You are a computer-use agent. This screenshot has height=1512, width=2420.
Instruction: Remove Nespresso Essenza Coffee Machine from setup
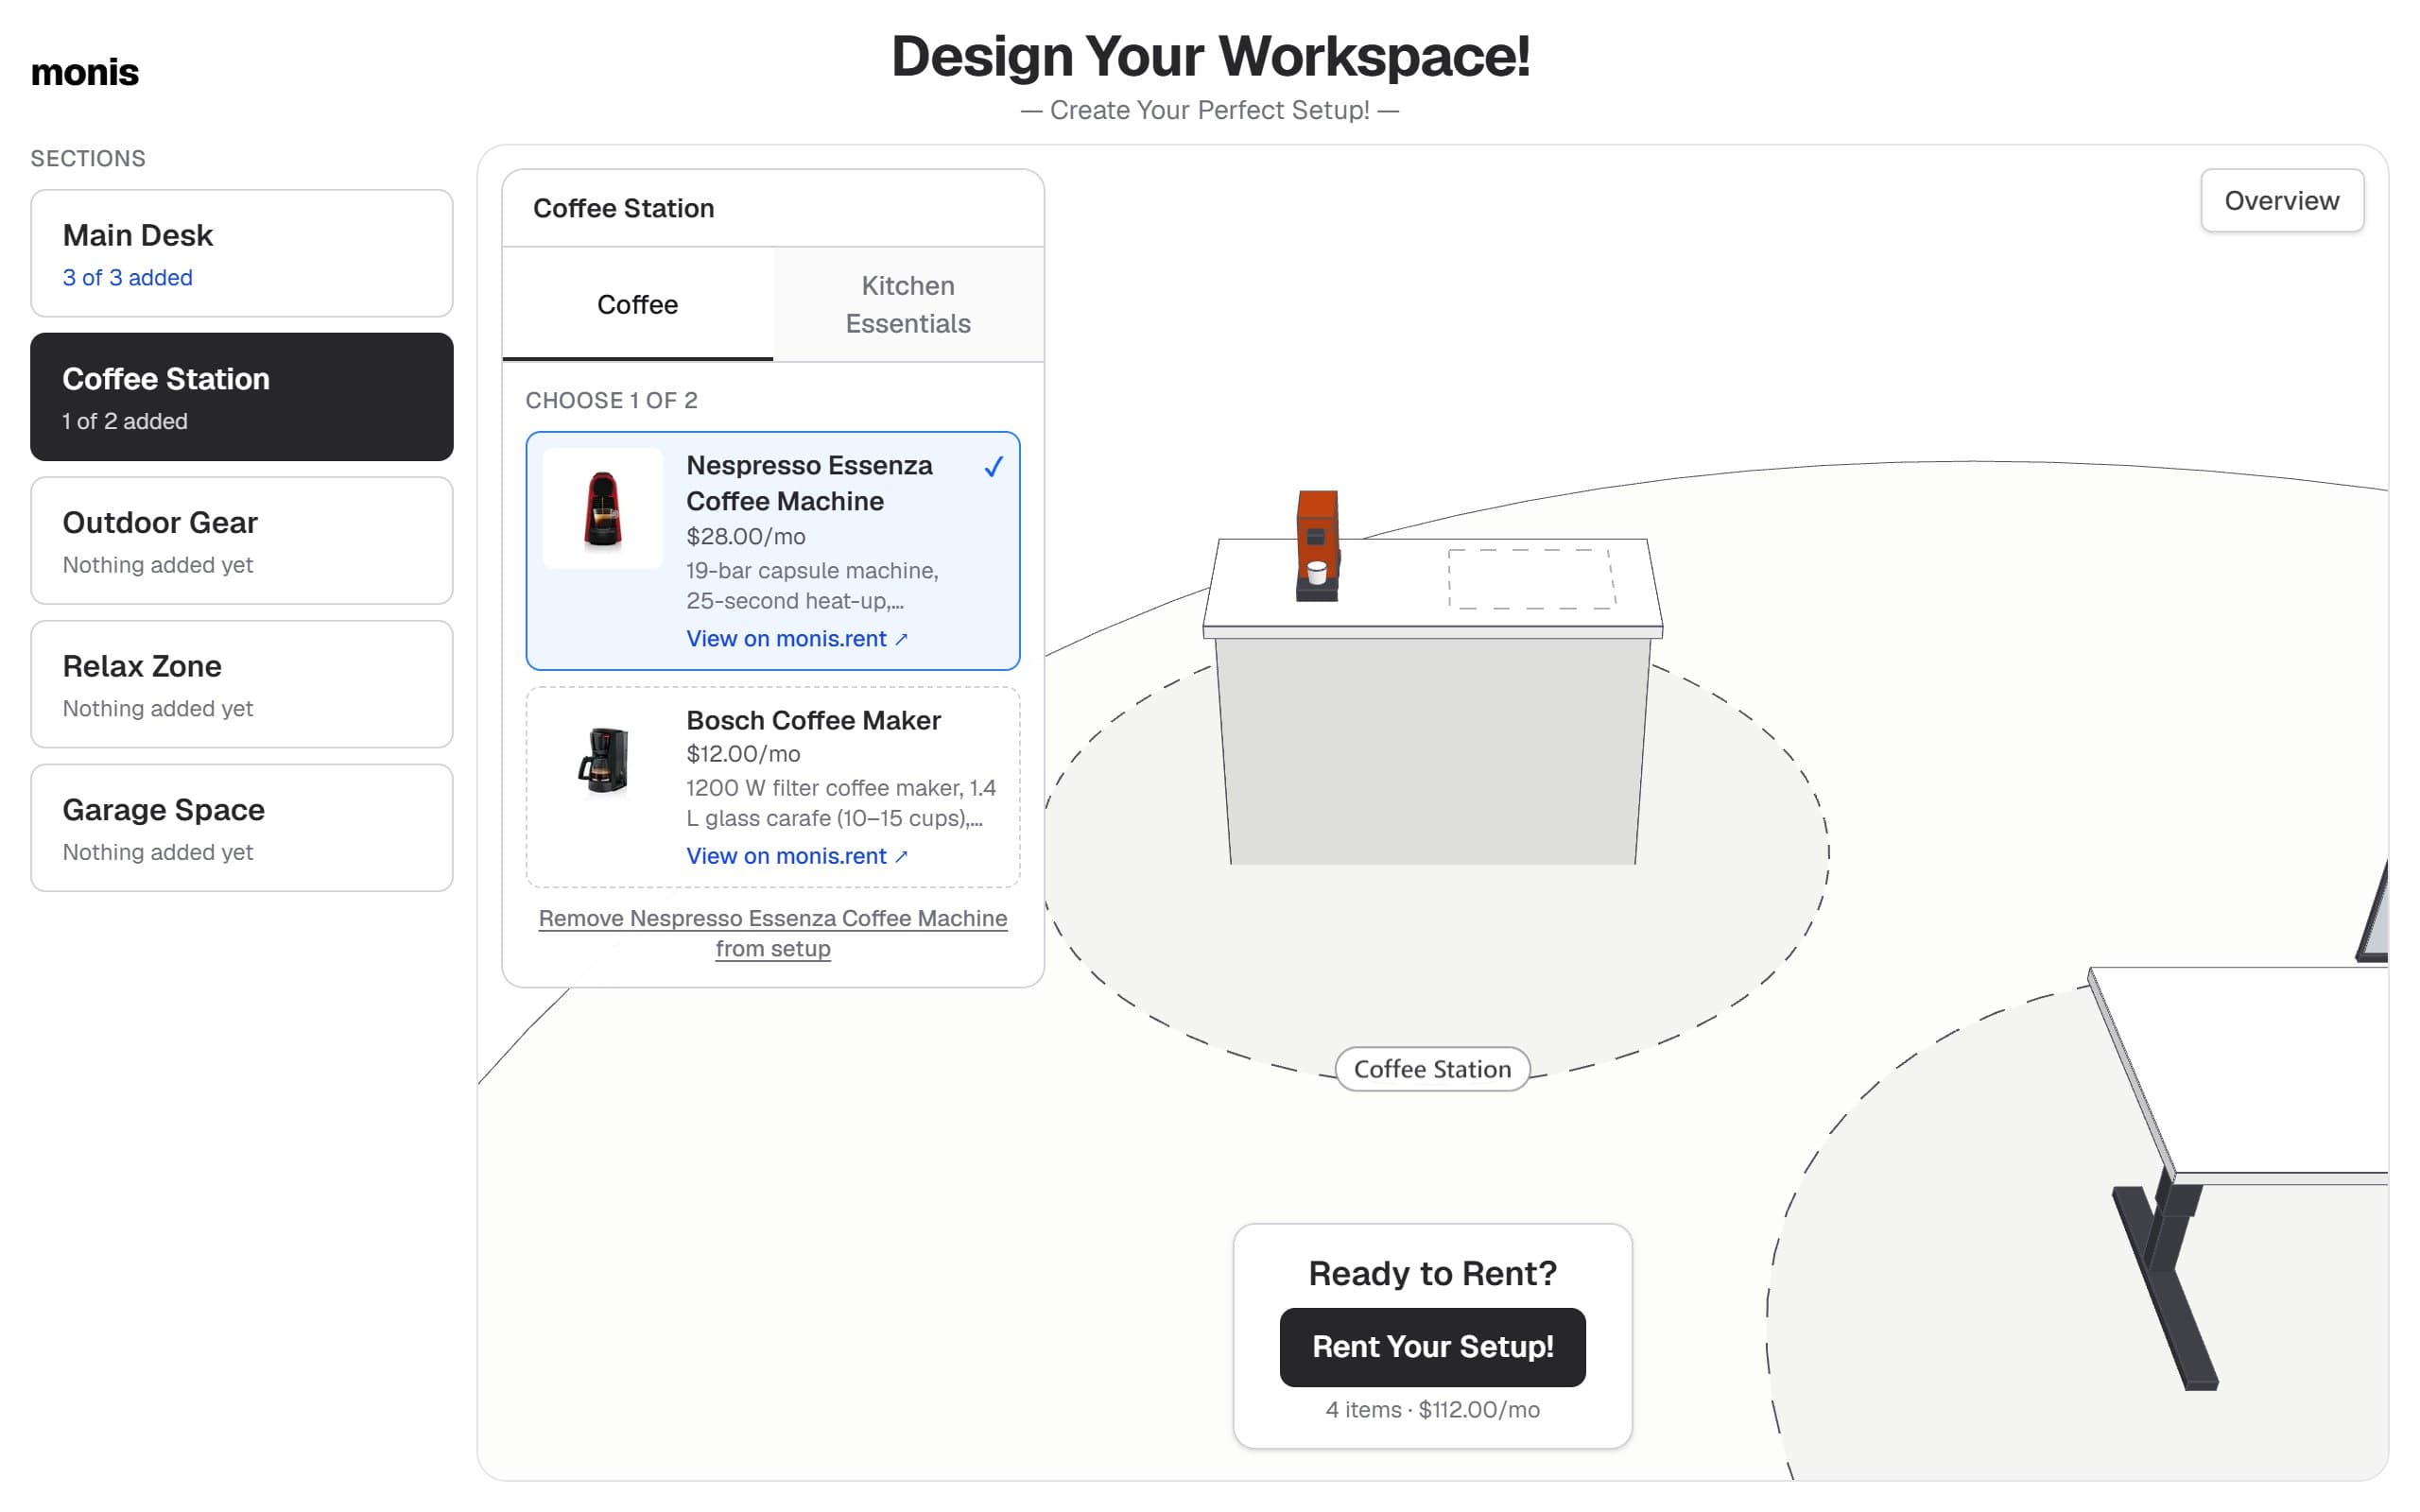(773, 933)
